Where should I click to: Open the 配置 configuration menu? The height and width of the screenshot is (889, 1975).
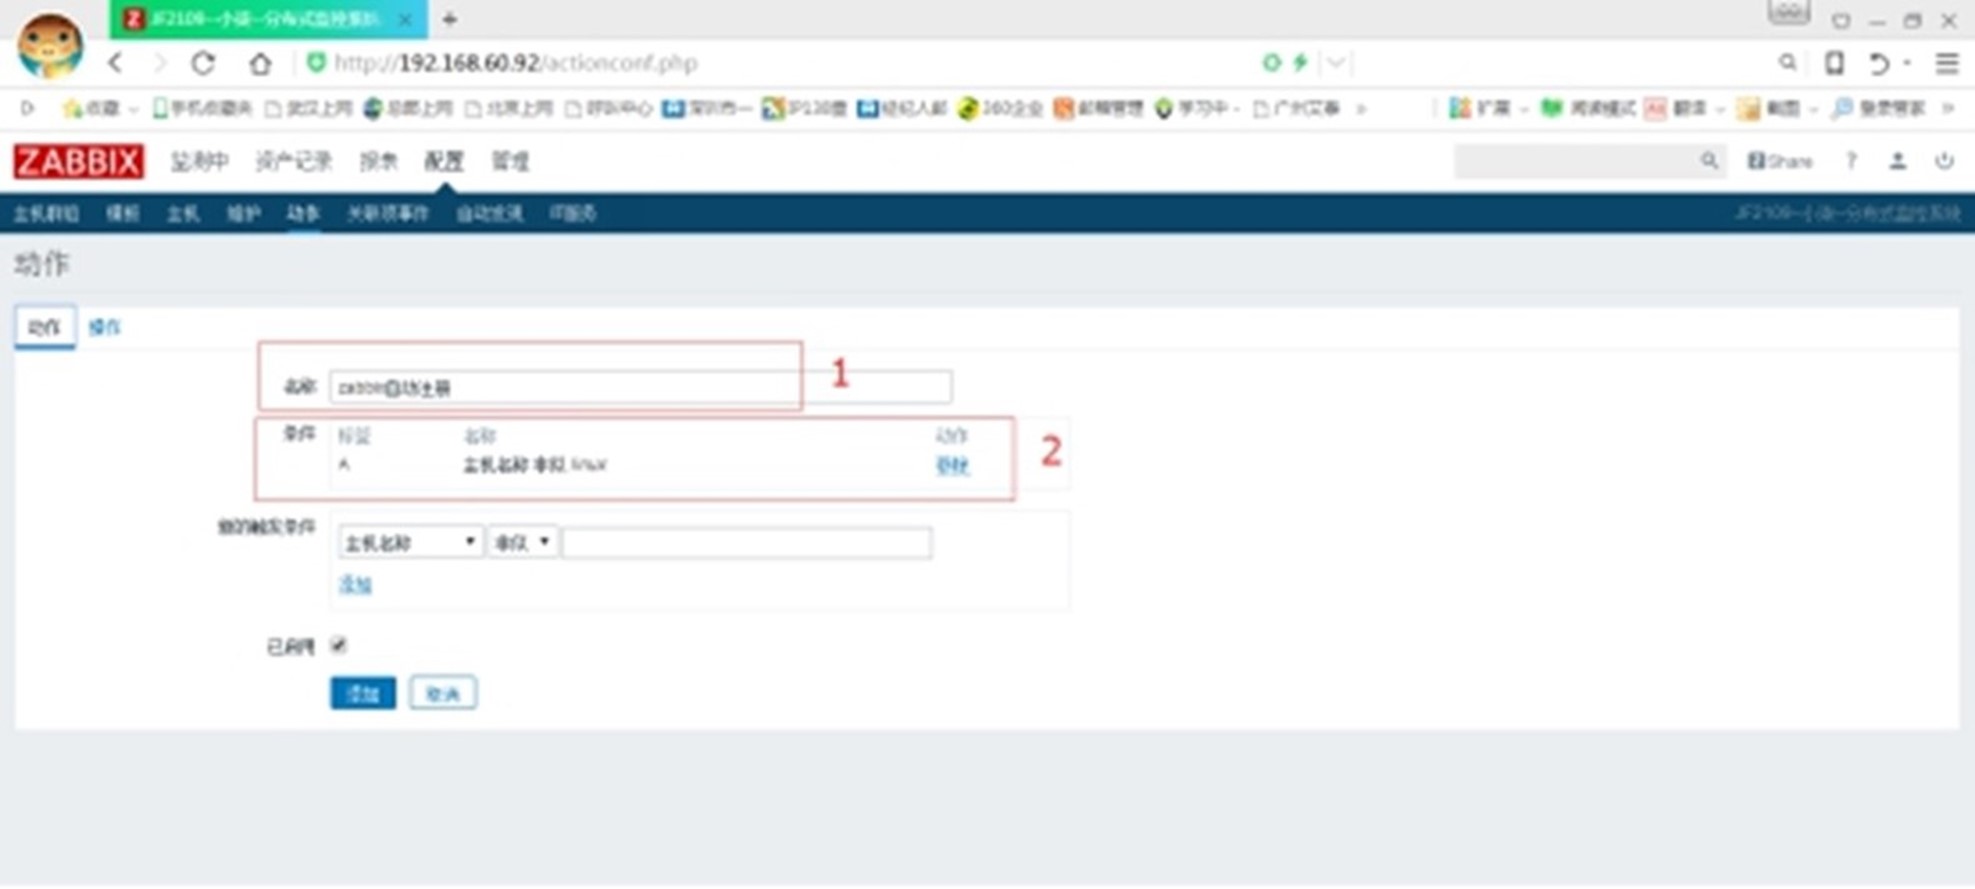tap(444, 161)
